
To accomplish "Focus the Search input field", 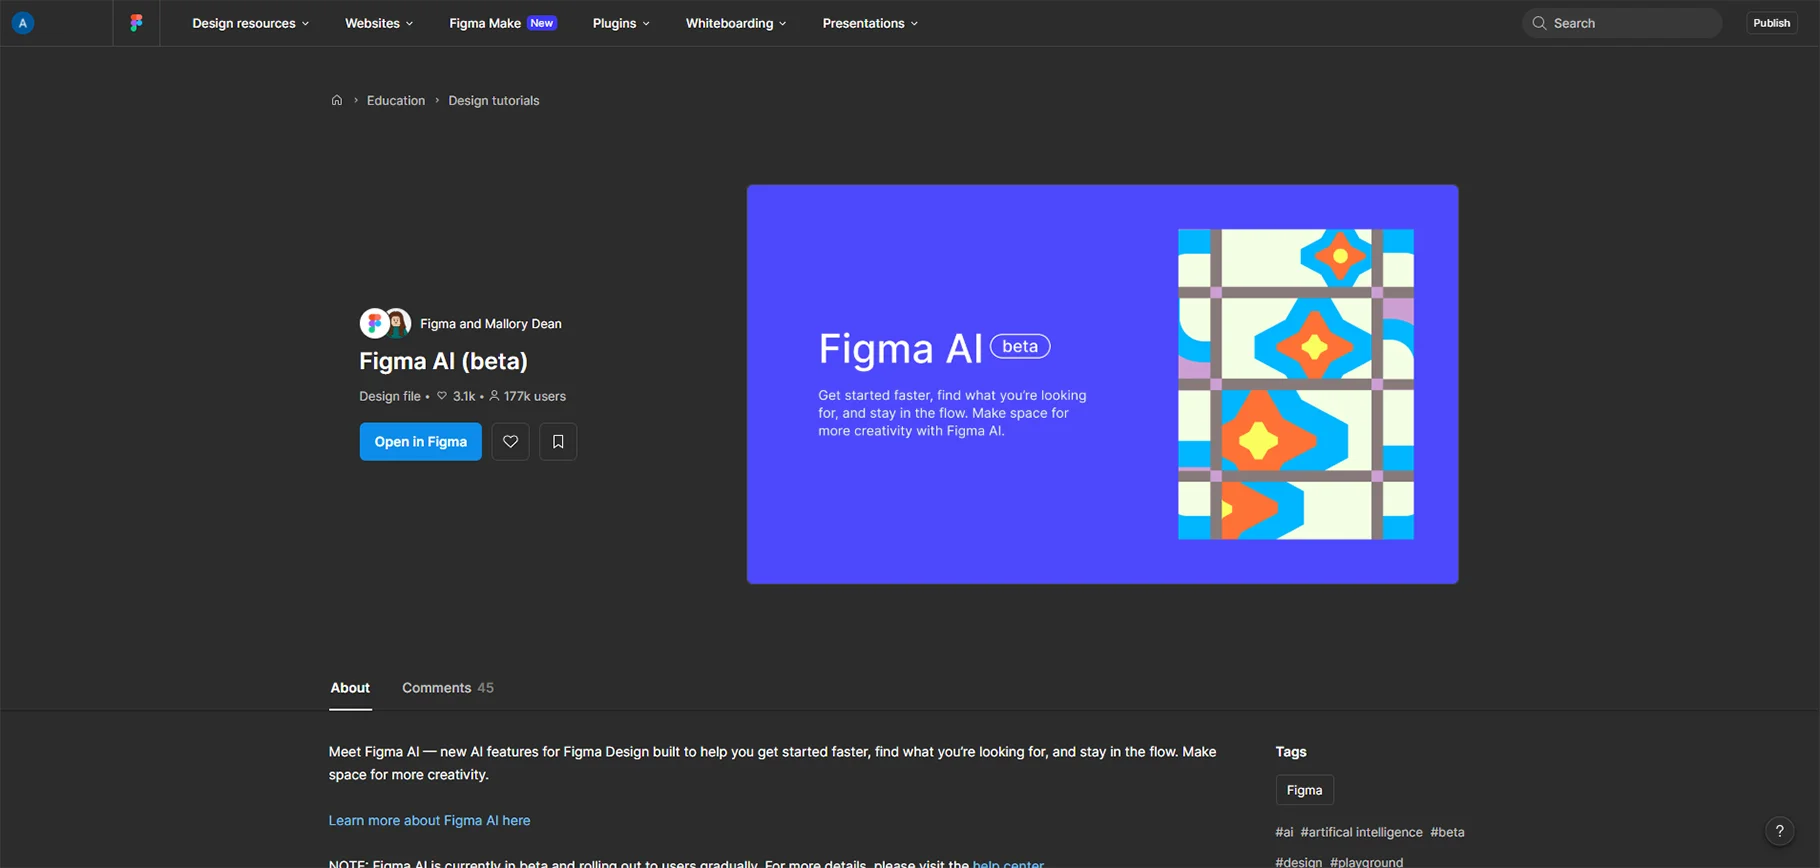I will pos(1622,23).
